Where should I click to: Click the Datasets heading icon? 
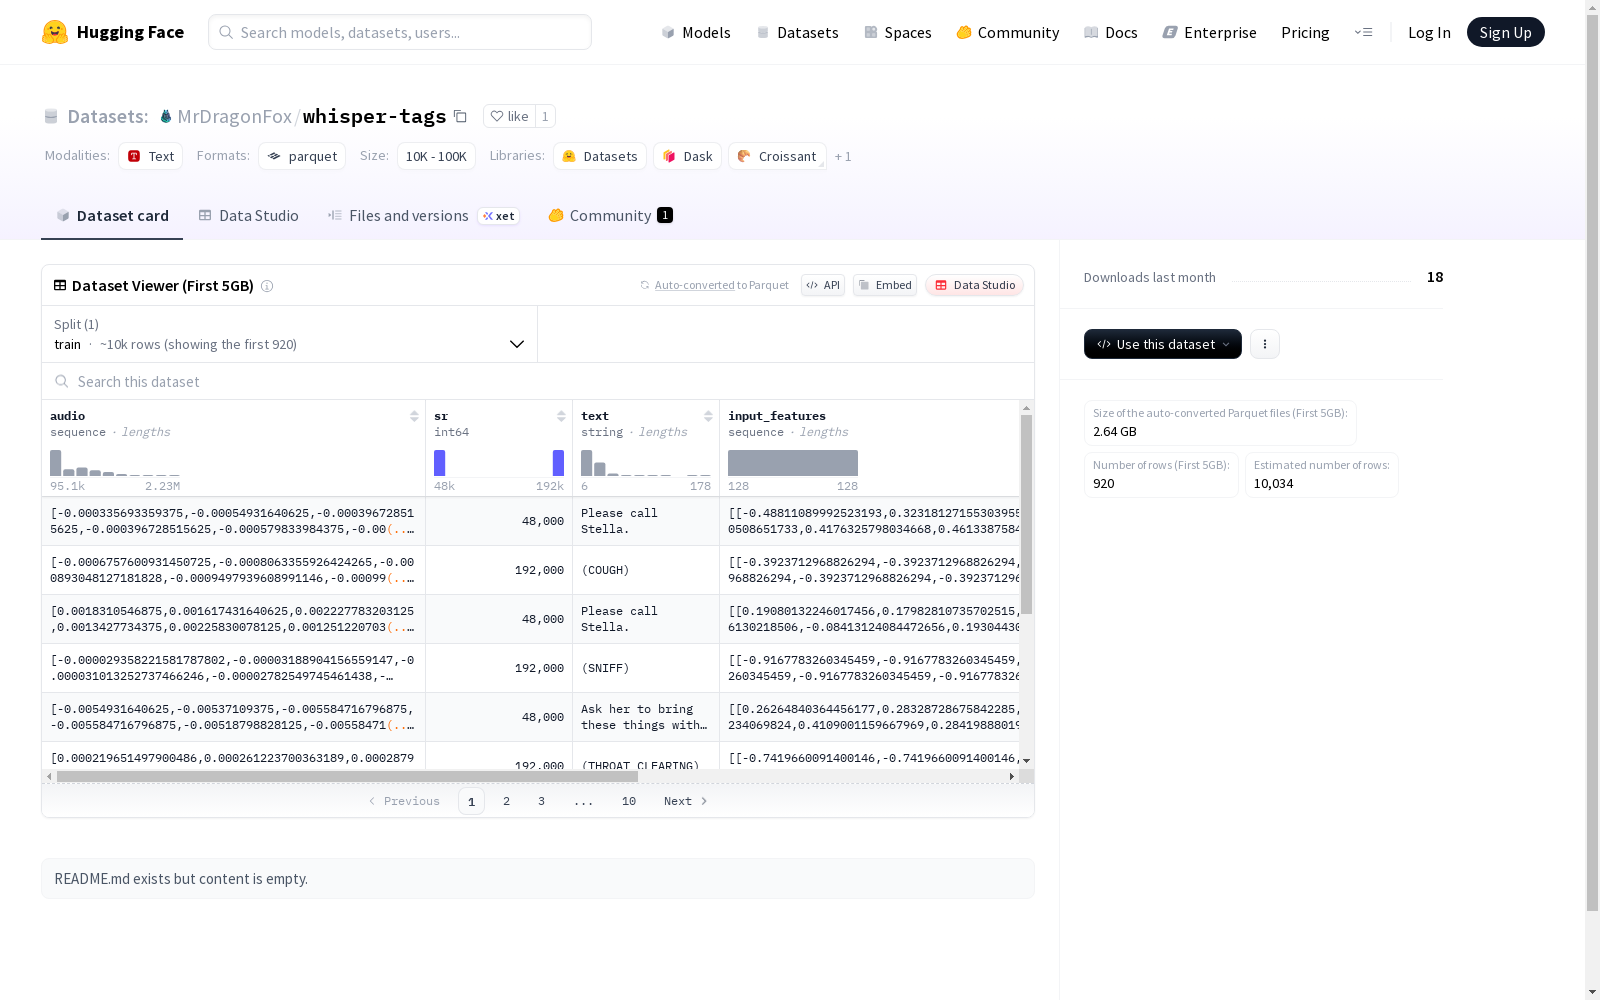51,116
